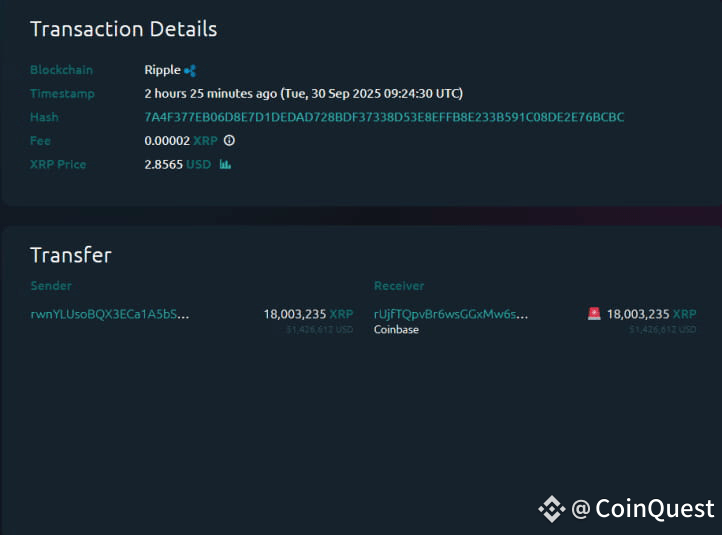
Task: Click the red alert siren icon
Action: coord(594,314)
